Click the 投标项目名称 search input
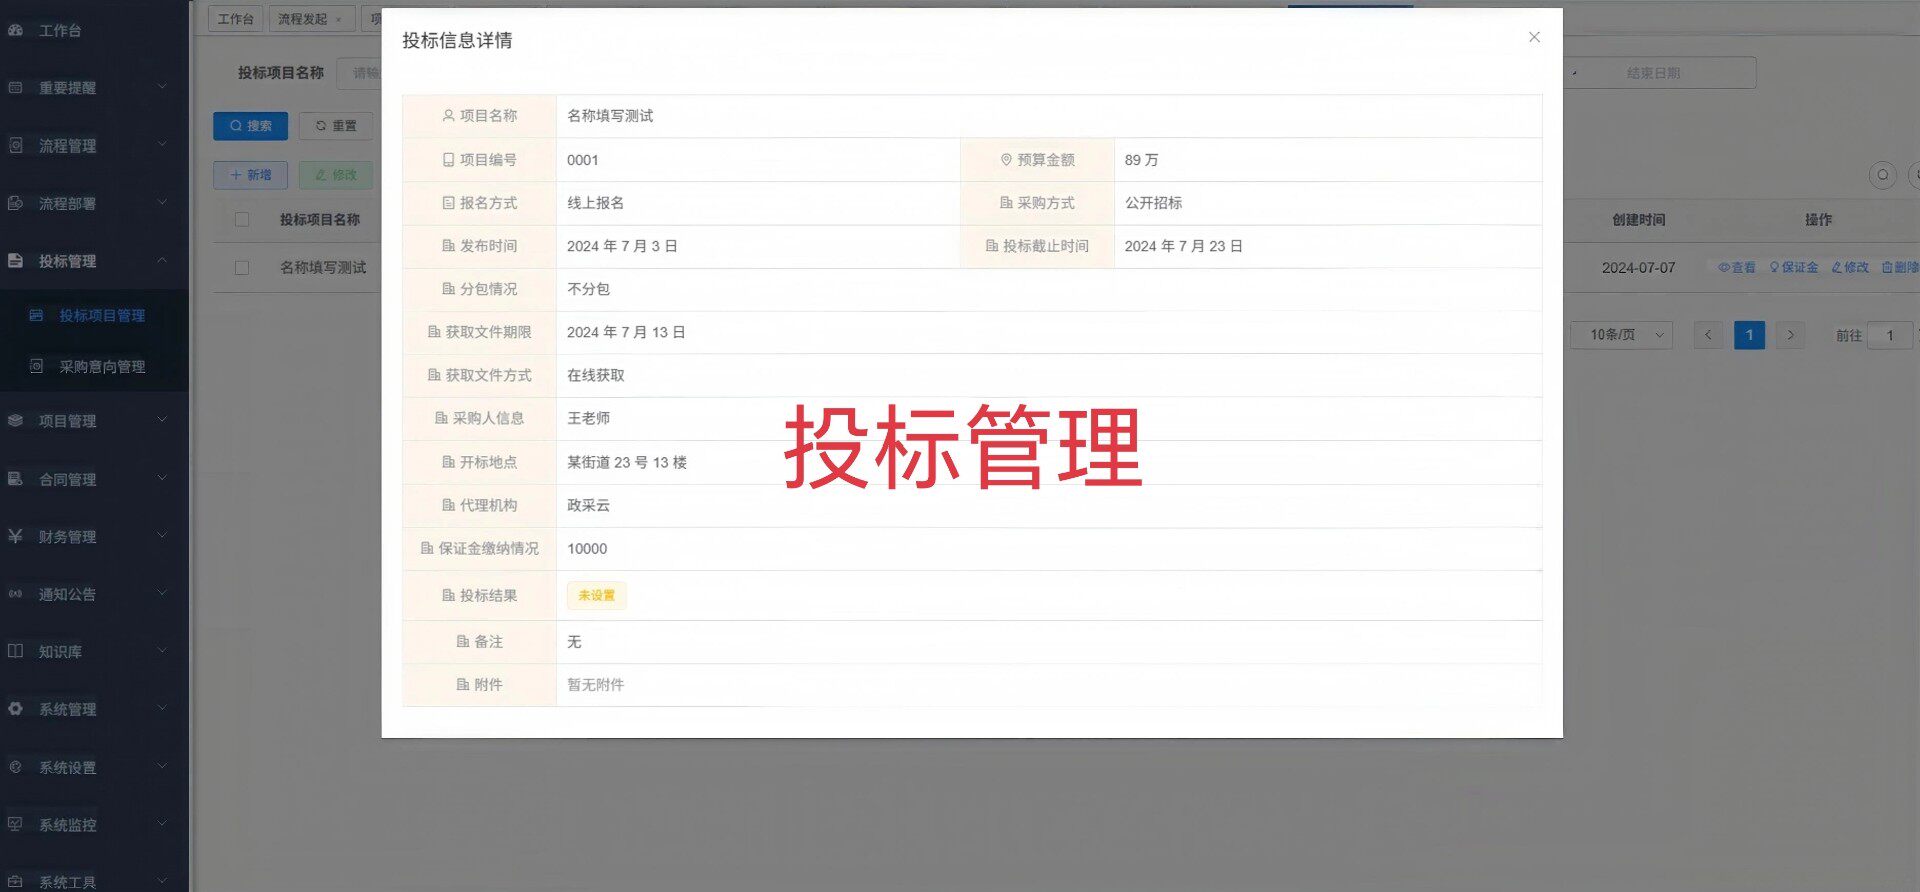The height and width of the screenshot is (892, 1920). (x=359, y=73)
